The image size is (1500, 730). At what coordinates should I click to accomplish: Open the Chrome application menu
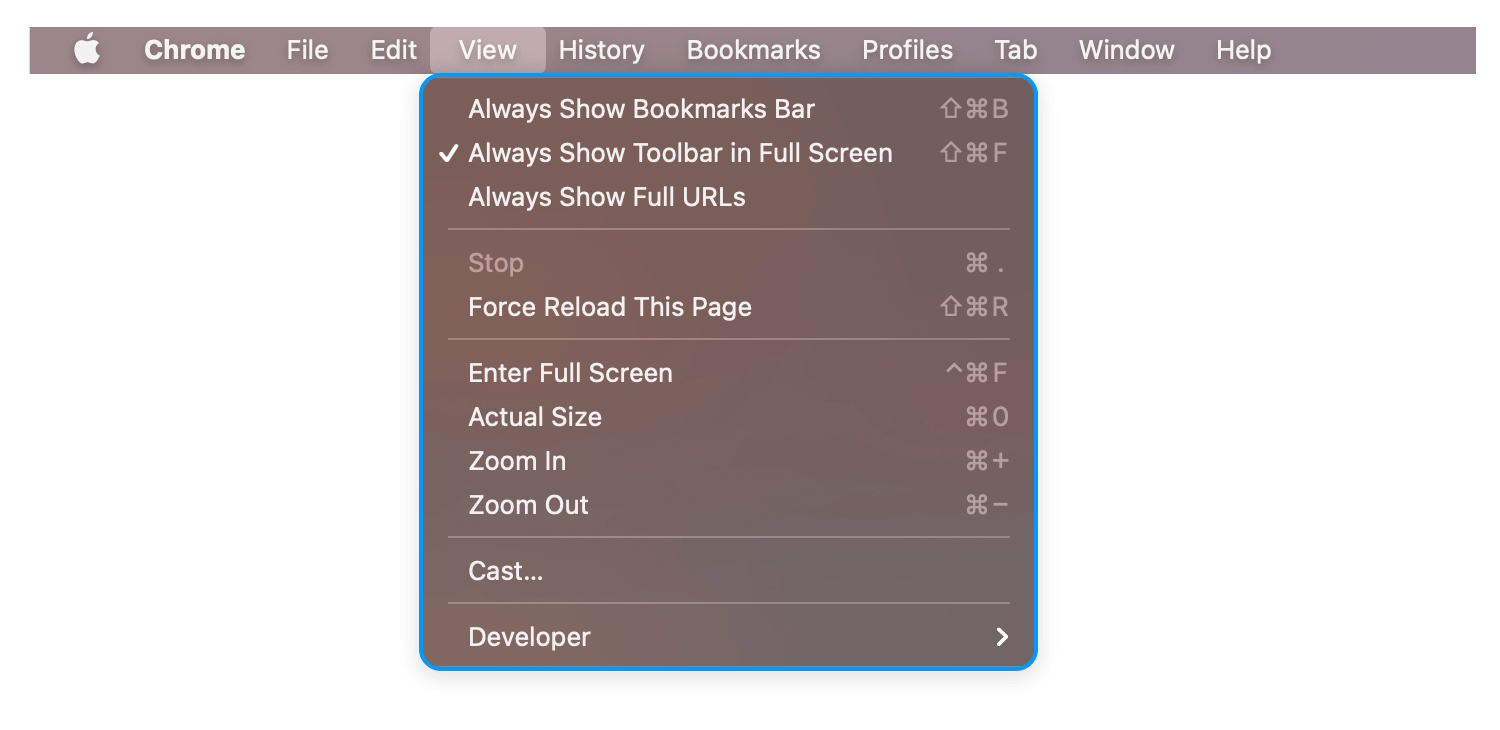194,50
